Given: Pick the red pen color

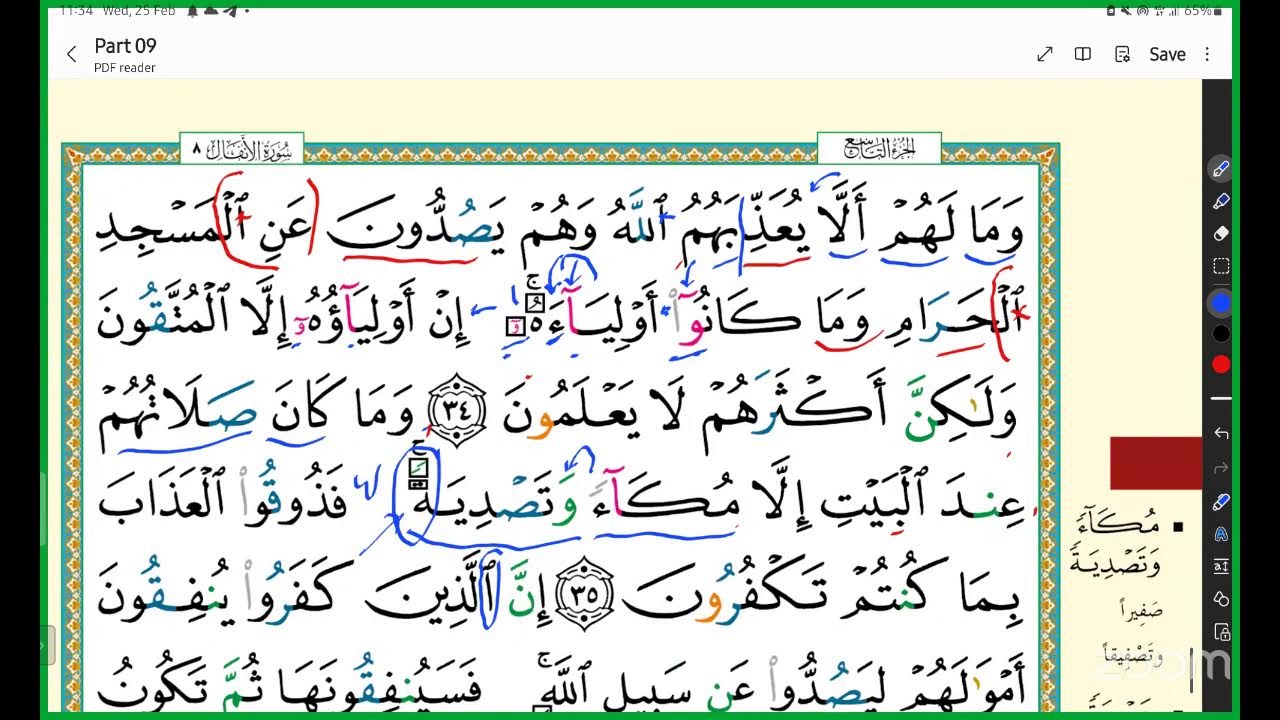Looking at the screenshot, I should tap(1221, 365).
